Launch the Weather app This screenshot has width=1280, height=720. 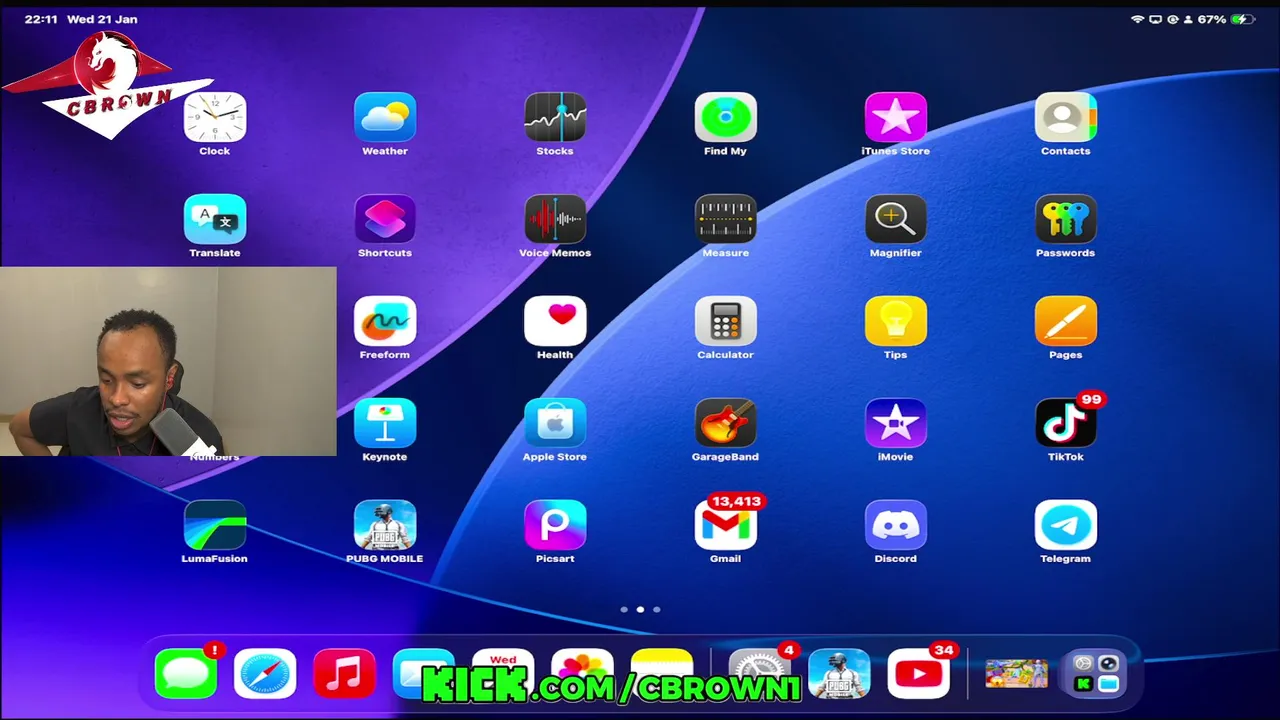pyautogui.click(x=385, y=117)
